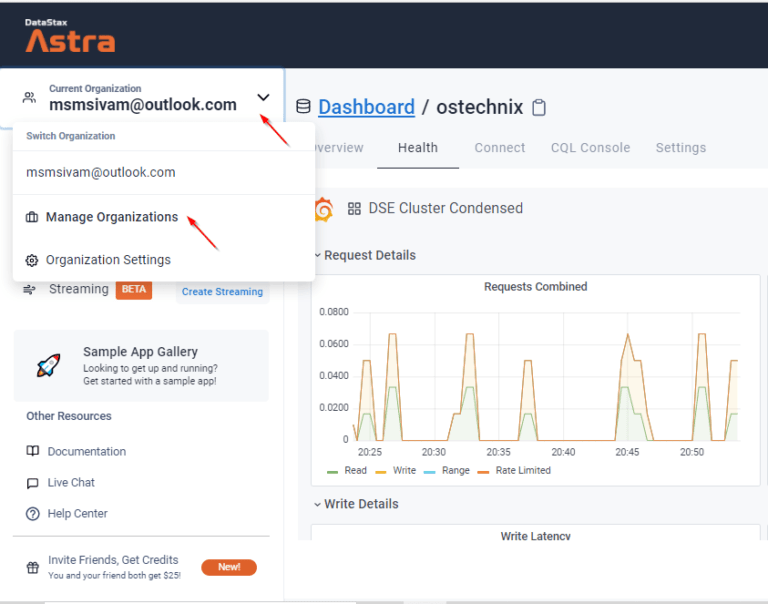Click the rocket Sample App Gallery icon
Viewport: 768px width, 604px height.
[48, 366]
